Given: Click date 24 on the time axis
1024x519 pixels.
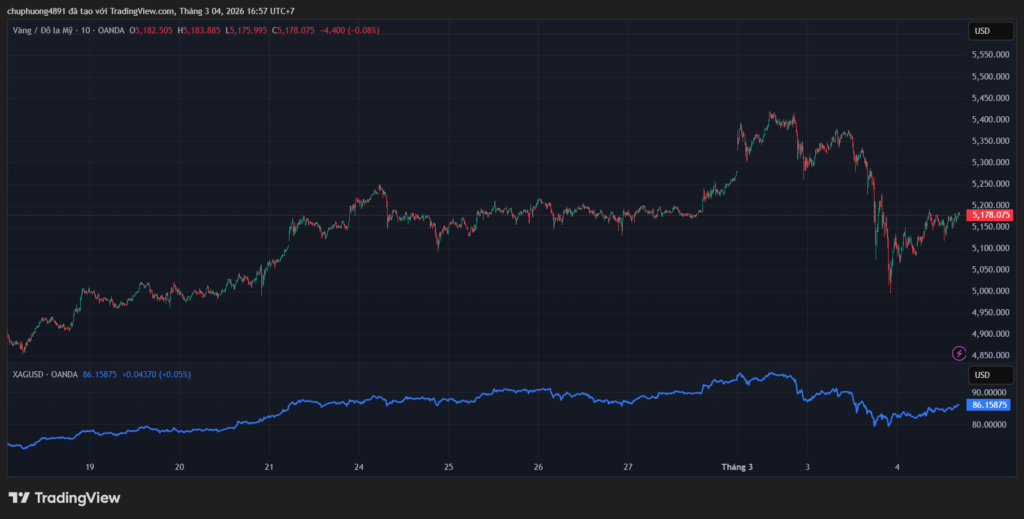Looking at the screenshot, I should 359,467.
